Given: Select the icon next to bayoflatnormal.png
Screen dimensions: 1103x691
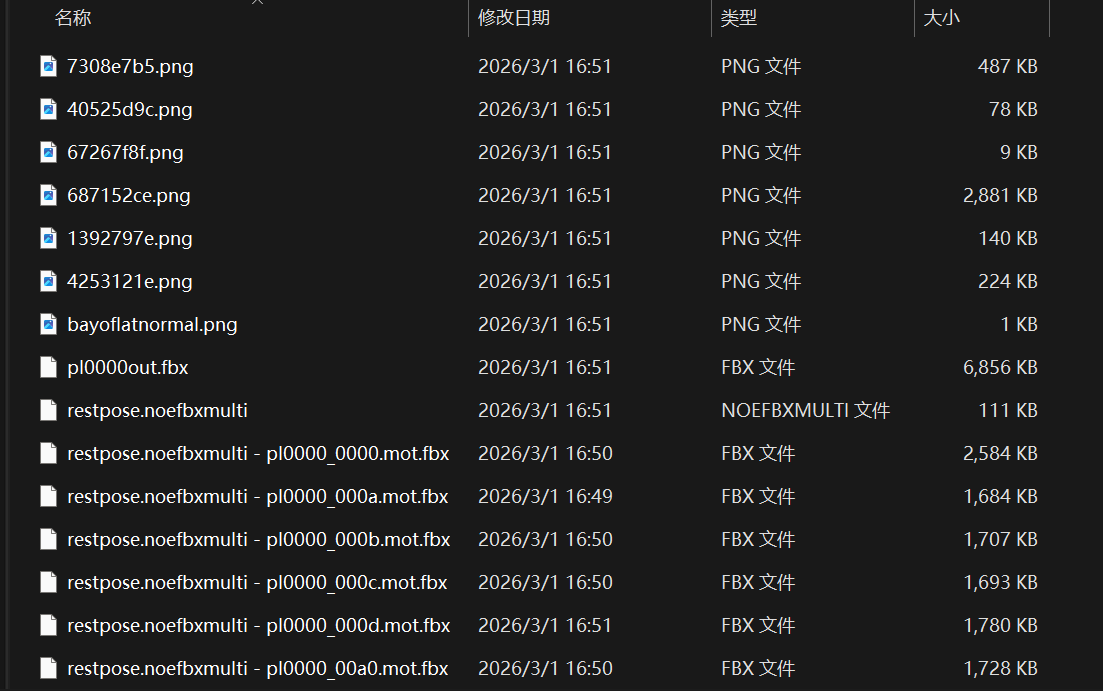Looking at the screenshot, I should [48, 325].
